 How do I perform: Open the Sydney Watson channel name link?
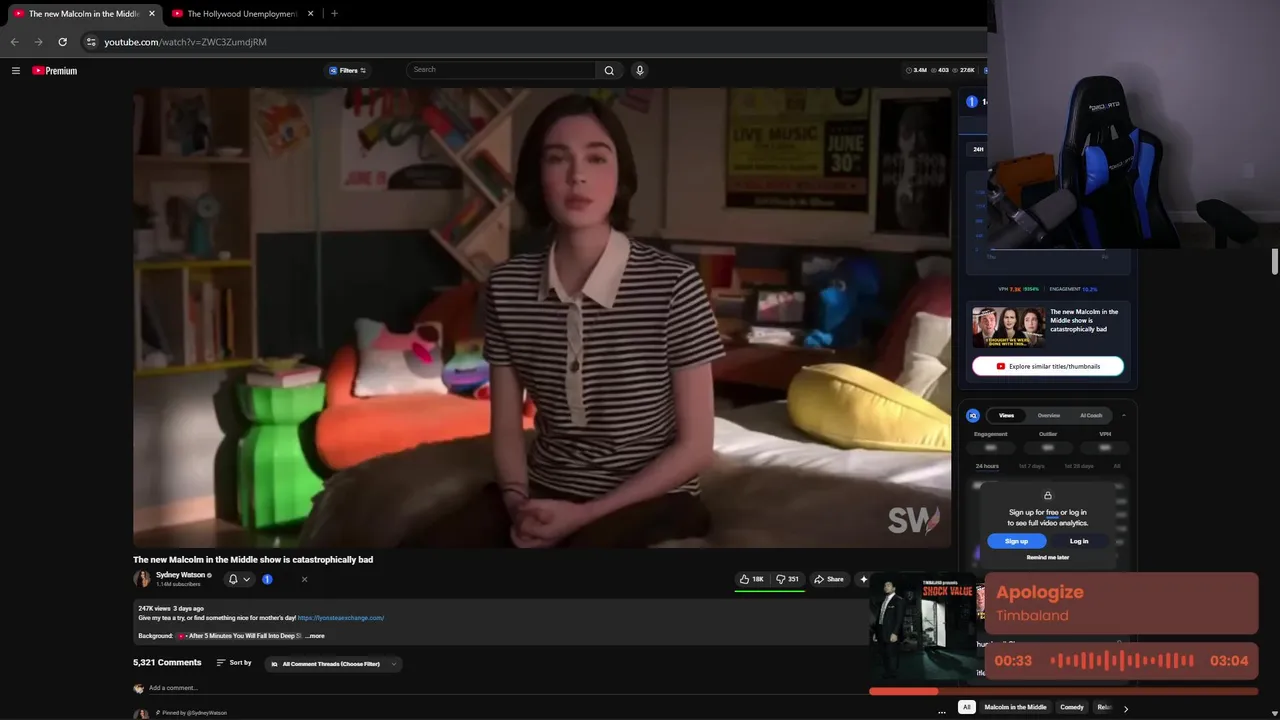coord(180,575)
